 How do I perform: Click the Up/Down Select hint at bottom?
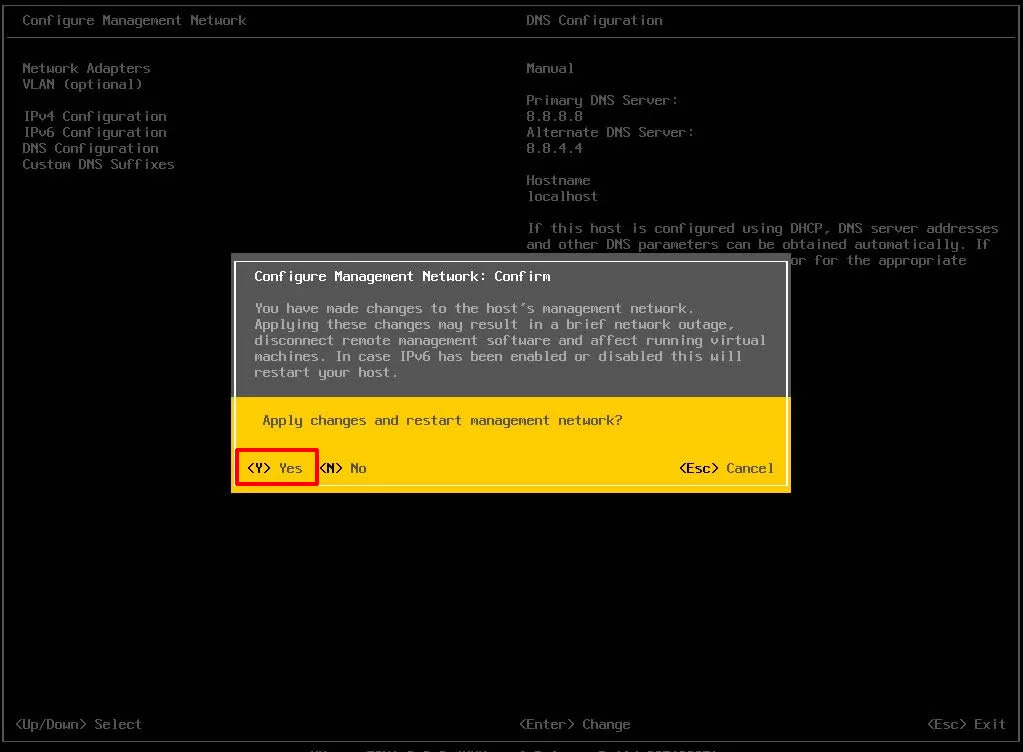pyautogui.click(x=78, y=724)
